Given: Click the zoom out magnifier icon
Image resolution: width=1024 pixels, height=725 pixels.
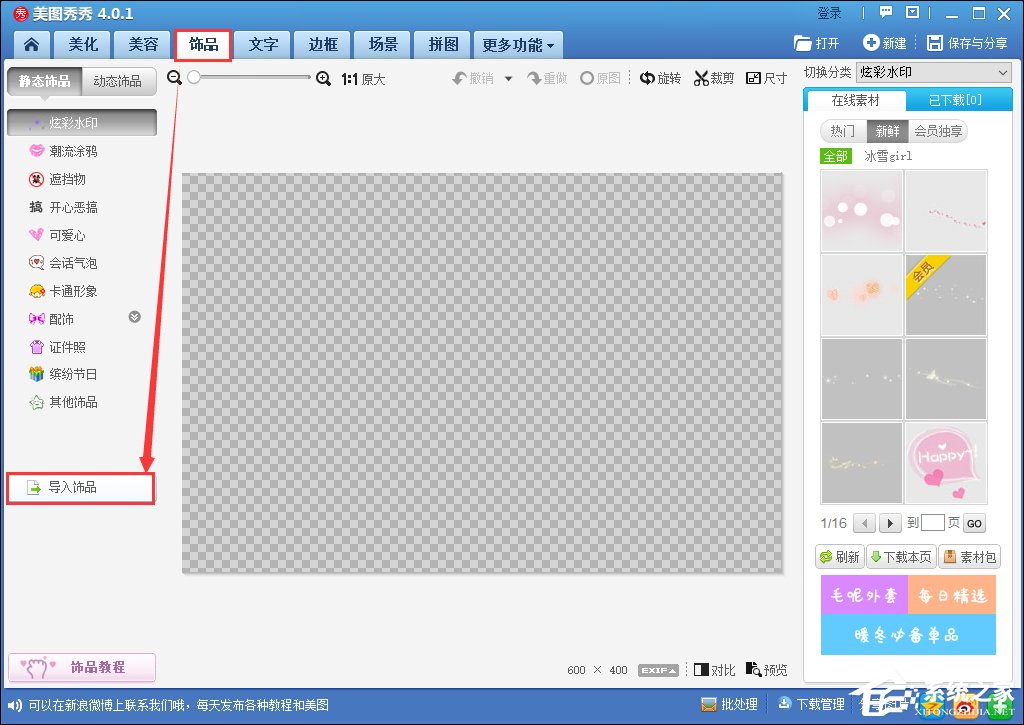Looking at the screenshot, I should click(174, 78).
